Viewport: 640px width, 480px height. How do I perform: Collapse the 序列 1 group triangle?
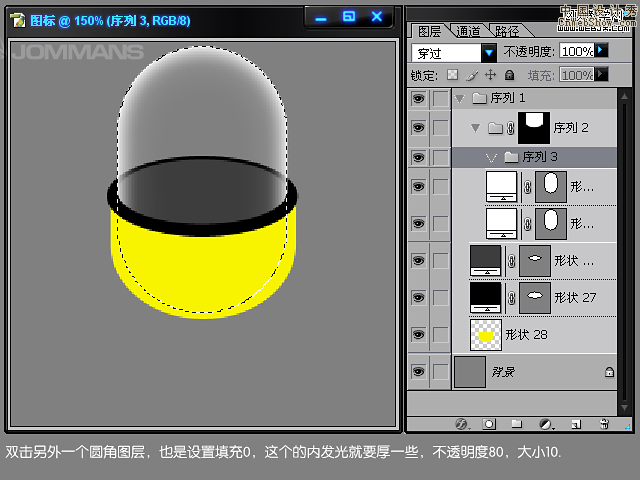tap(459, 98)
